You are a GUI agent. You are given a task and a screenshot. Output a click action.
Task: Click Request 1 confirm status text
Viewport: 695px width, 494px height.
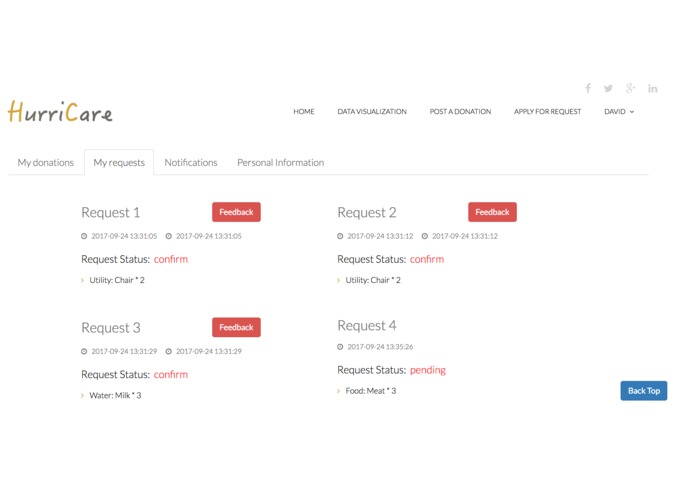[x=171, y=259]
